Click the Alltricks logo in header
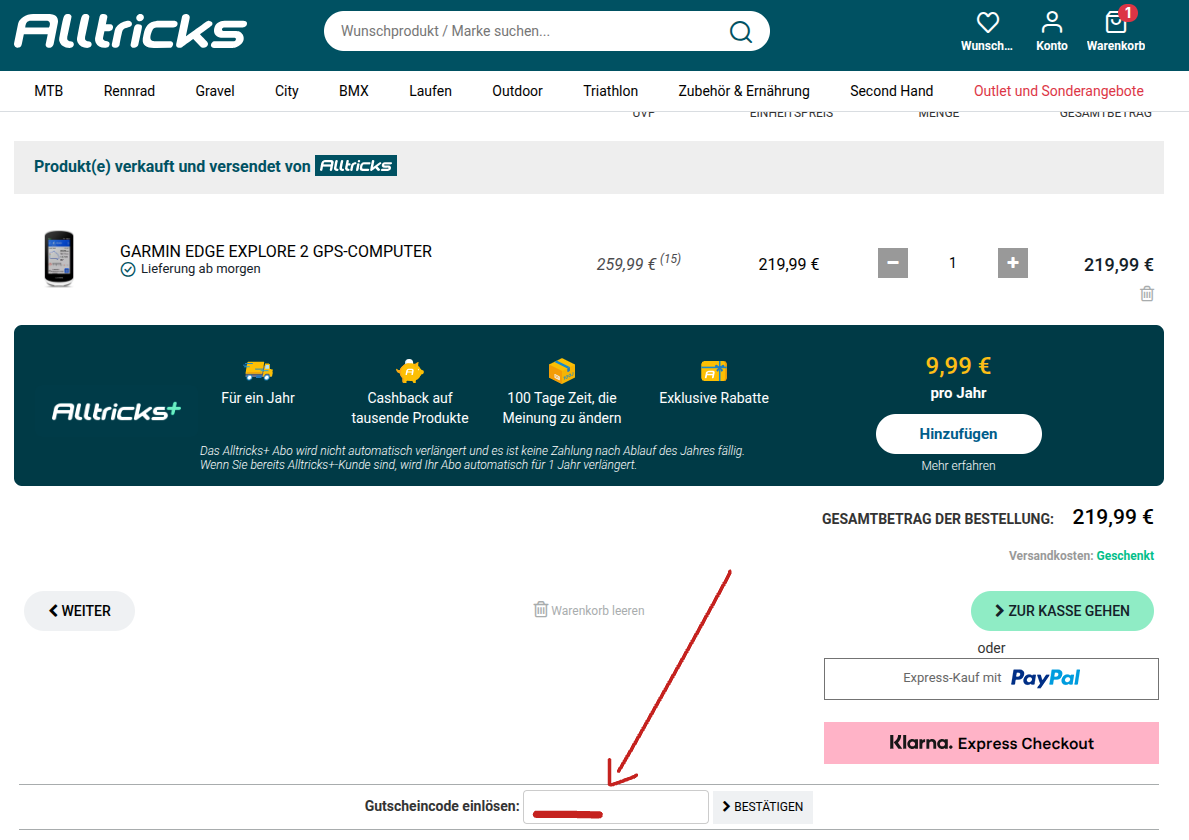 (x=130, y=31)
